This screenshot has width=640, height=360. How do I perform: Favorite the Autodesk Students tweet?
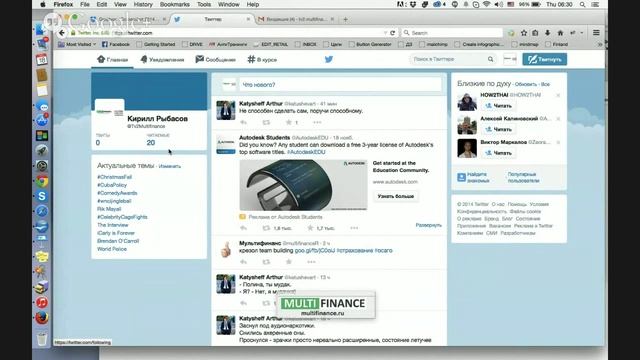(310, 228)
